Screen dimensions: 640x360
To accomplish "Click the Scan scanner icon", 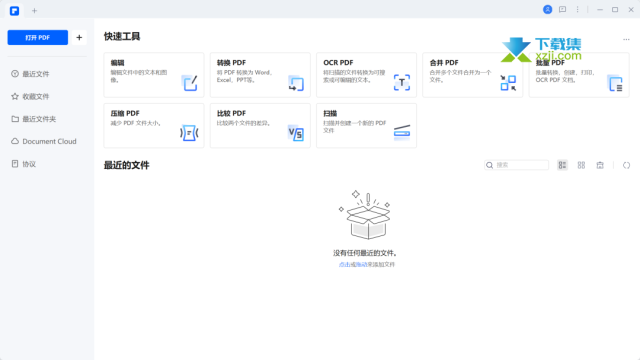I will tap(402, 132).
